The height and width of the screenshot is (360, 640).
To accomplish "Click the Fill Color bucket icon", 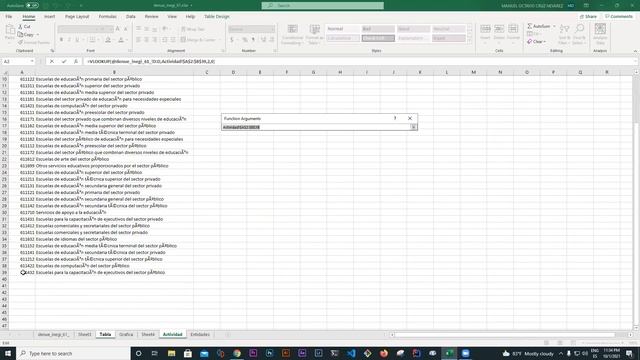I will point(108,40).
